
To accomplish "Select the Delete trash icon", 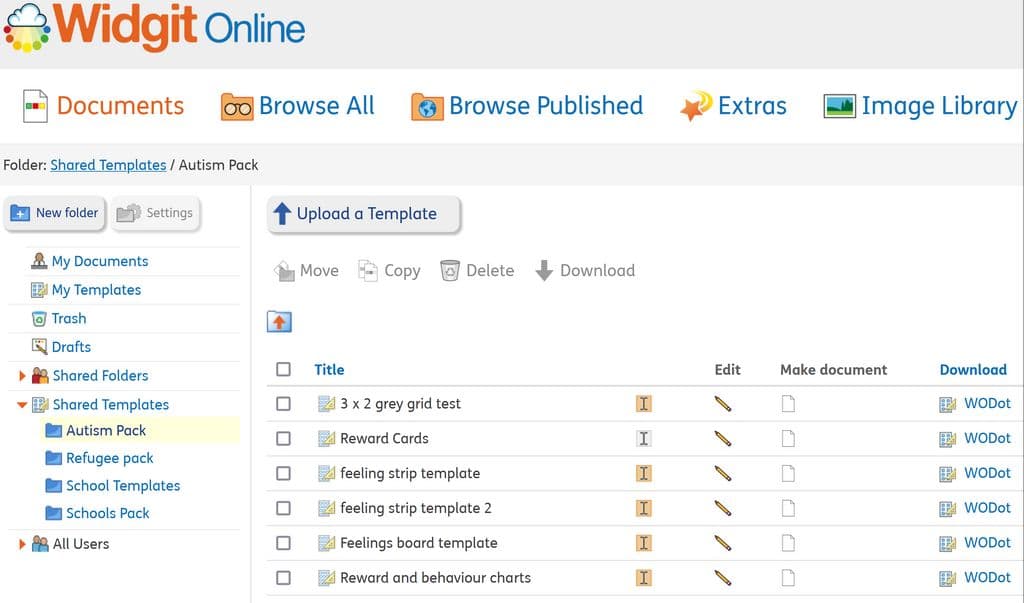I will (452, 270).
